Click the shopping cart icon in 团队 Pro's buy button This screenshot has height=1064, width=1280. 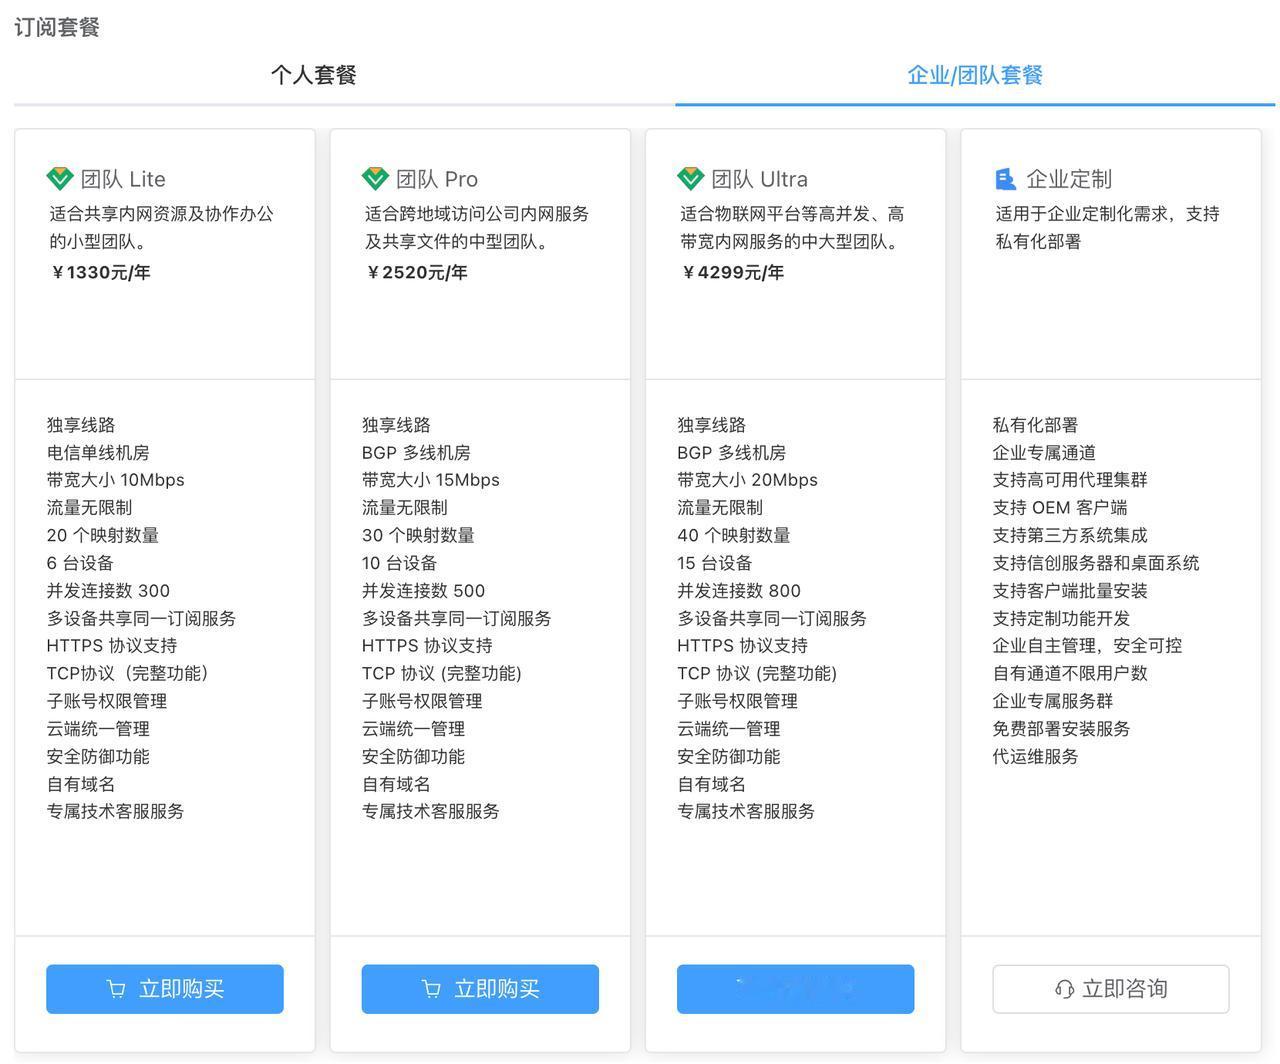[431, 988]
